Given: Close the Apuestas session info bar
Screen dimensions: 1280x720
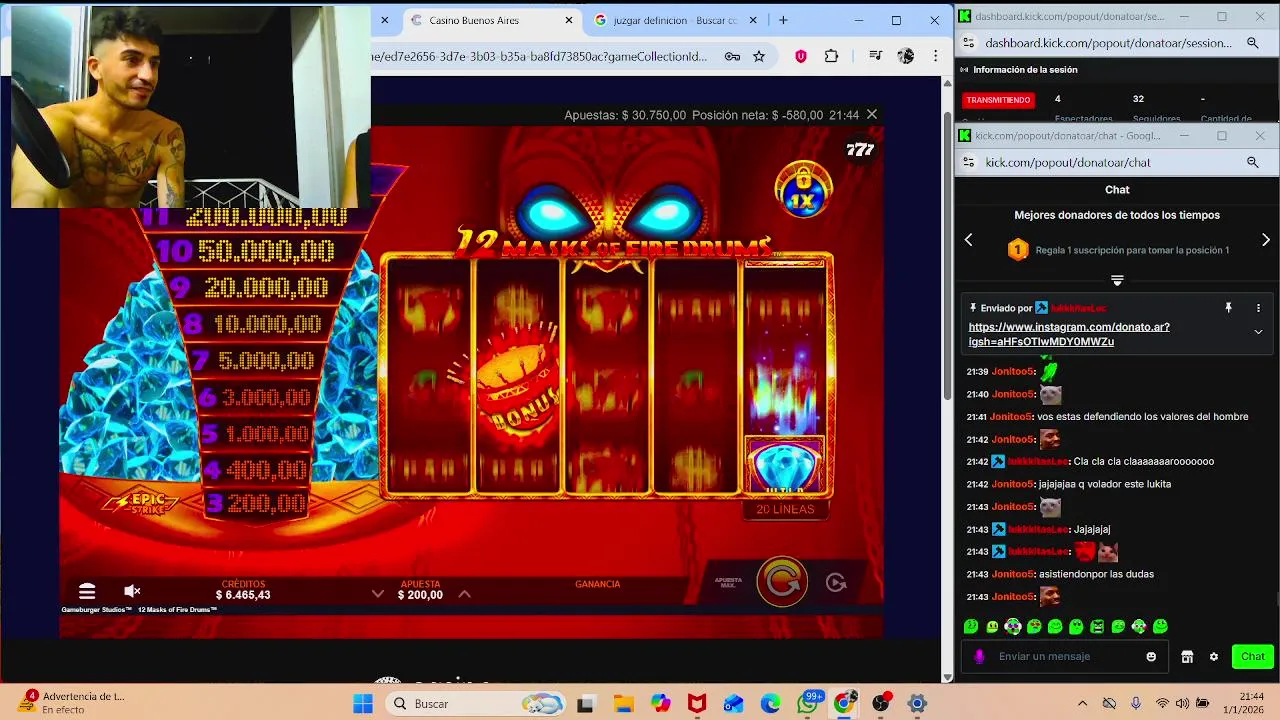Looking at the screenshot, I should (x=872, y=115).
